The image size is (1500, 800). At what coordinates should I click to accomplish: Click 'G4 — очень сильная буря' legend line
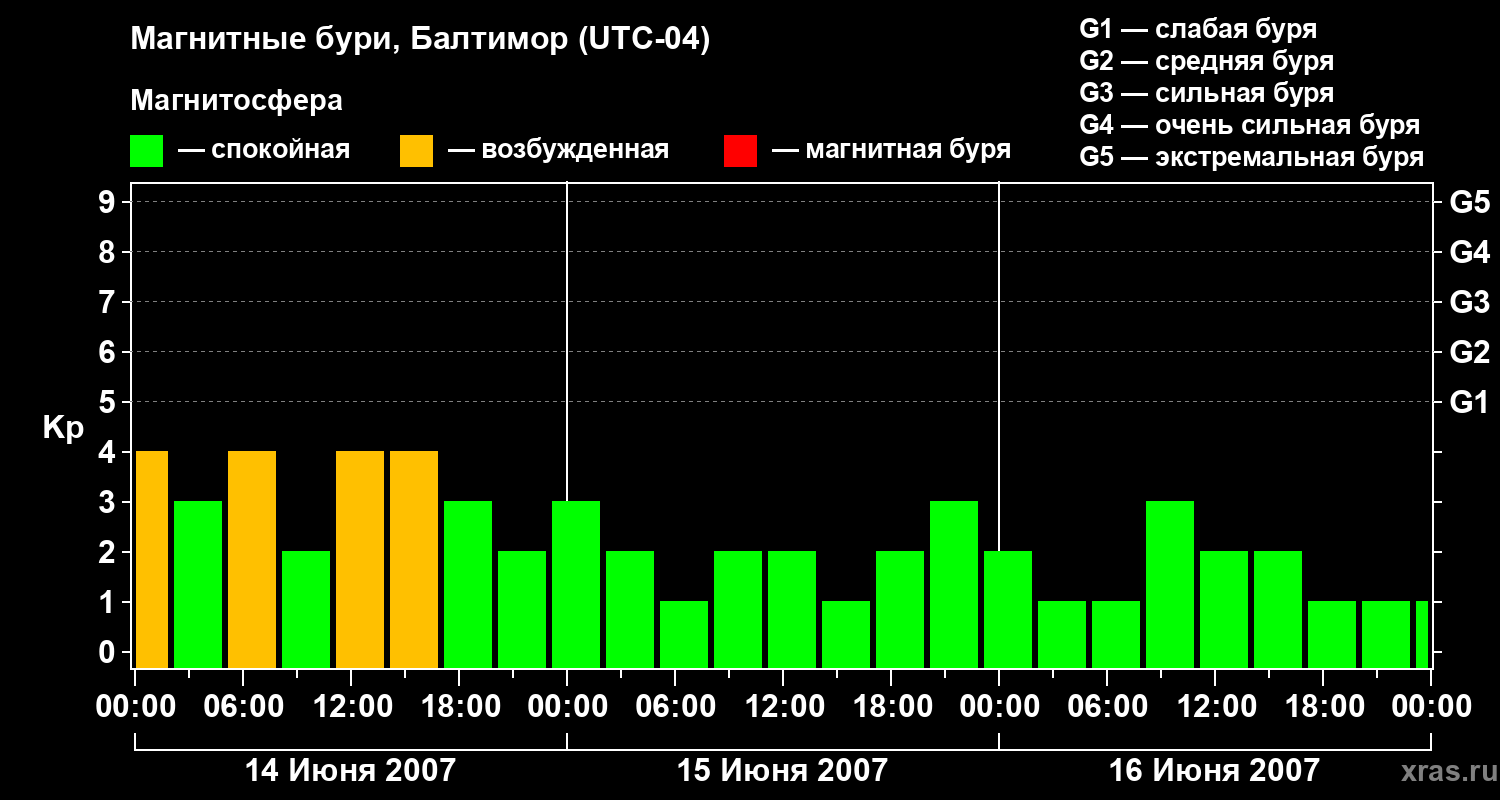(x=1249, y=125)
